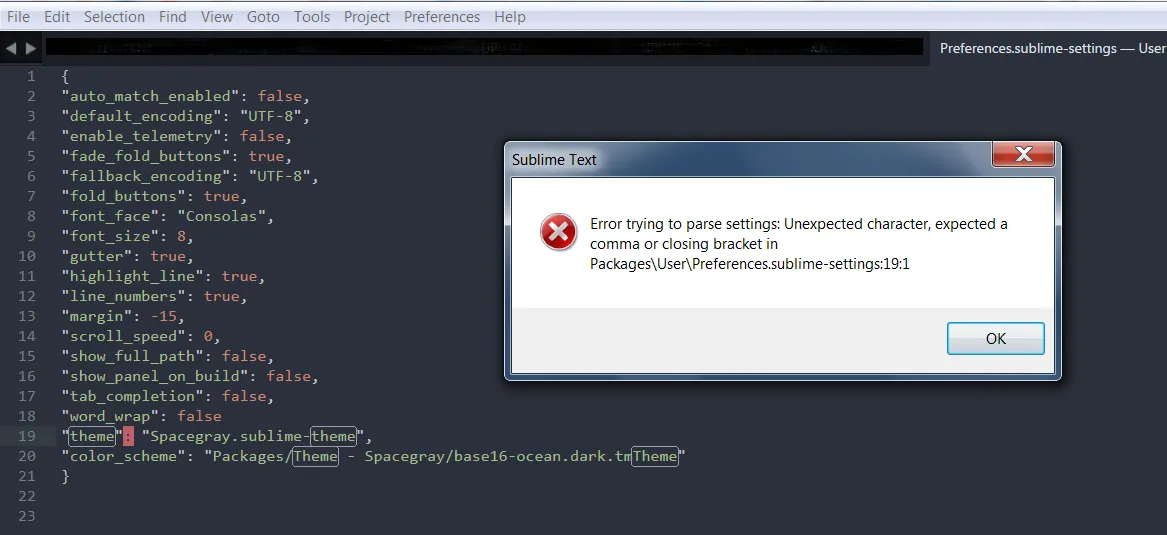1167x535 pixels.
Task: Click the "font_face" key
Action: (110, 217)
